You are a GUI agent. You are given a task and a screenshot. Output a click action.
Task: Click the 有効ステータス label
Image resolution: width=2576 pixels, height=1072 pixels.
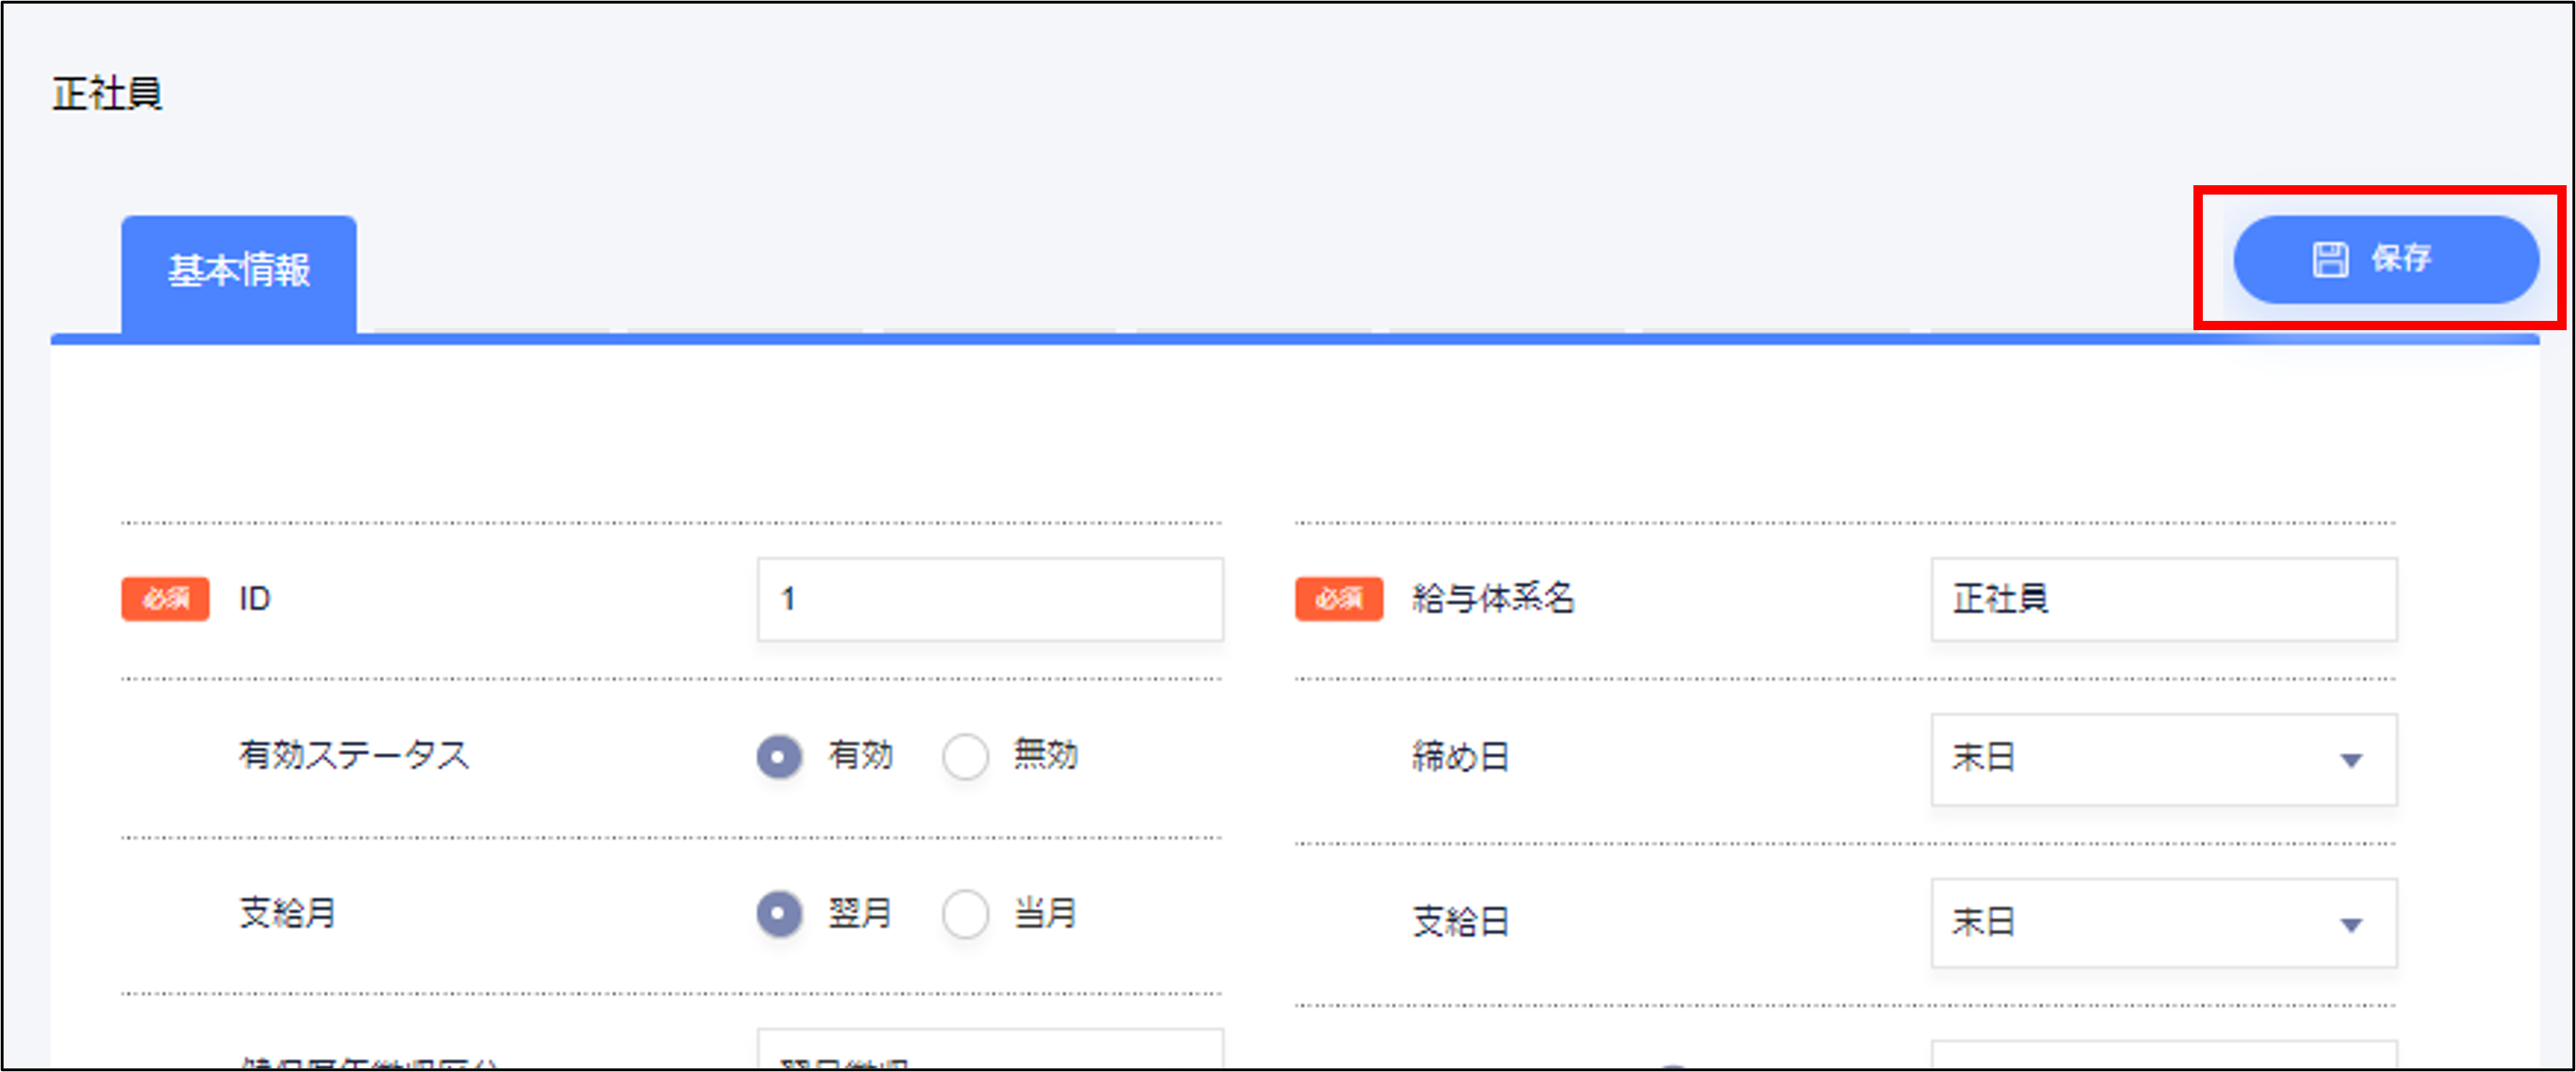(x=353, y=755)
